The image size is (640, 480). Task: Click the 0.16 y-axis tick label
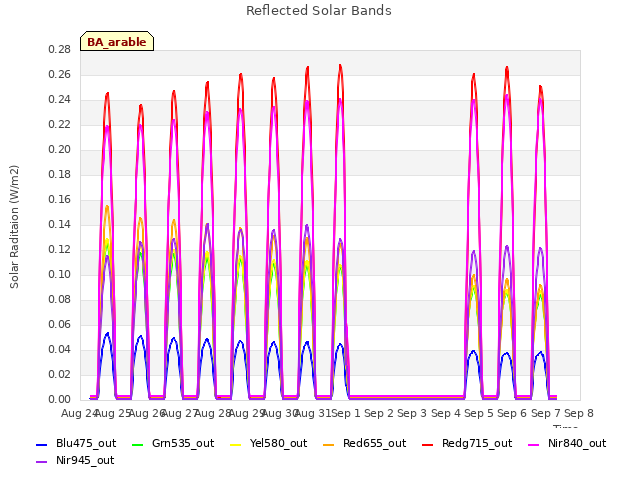pyautogui.click(x=60, y=200)
